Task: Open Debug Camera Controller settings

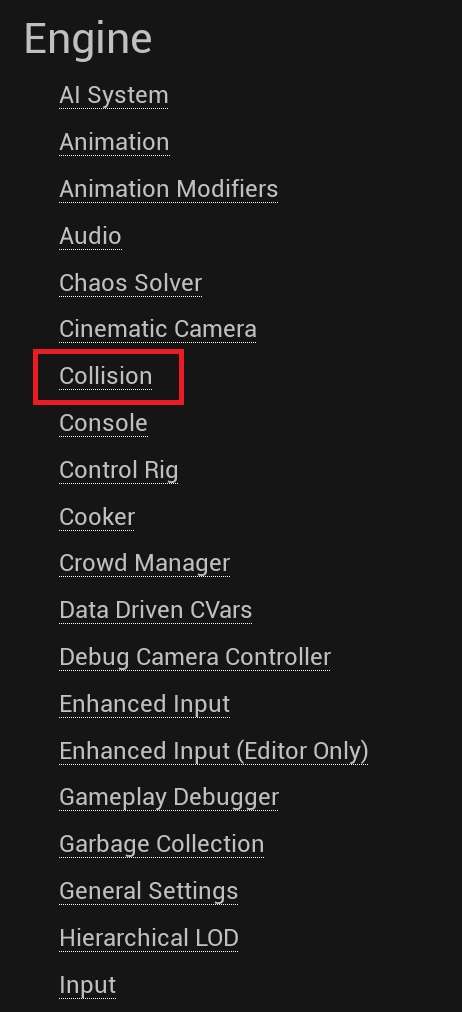Action: 195,657
